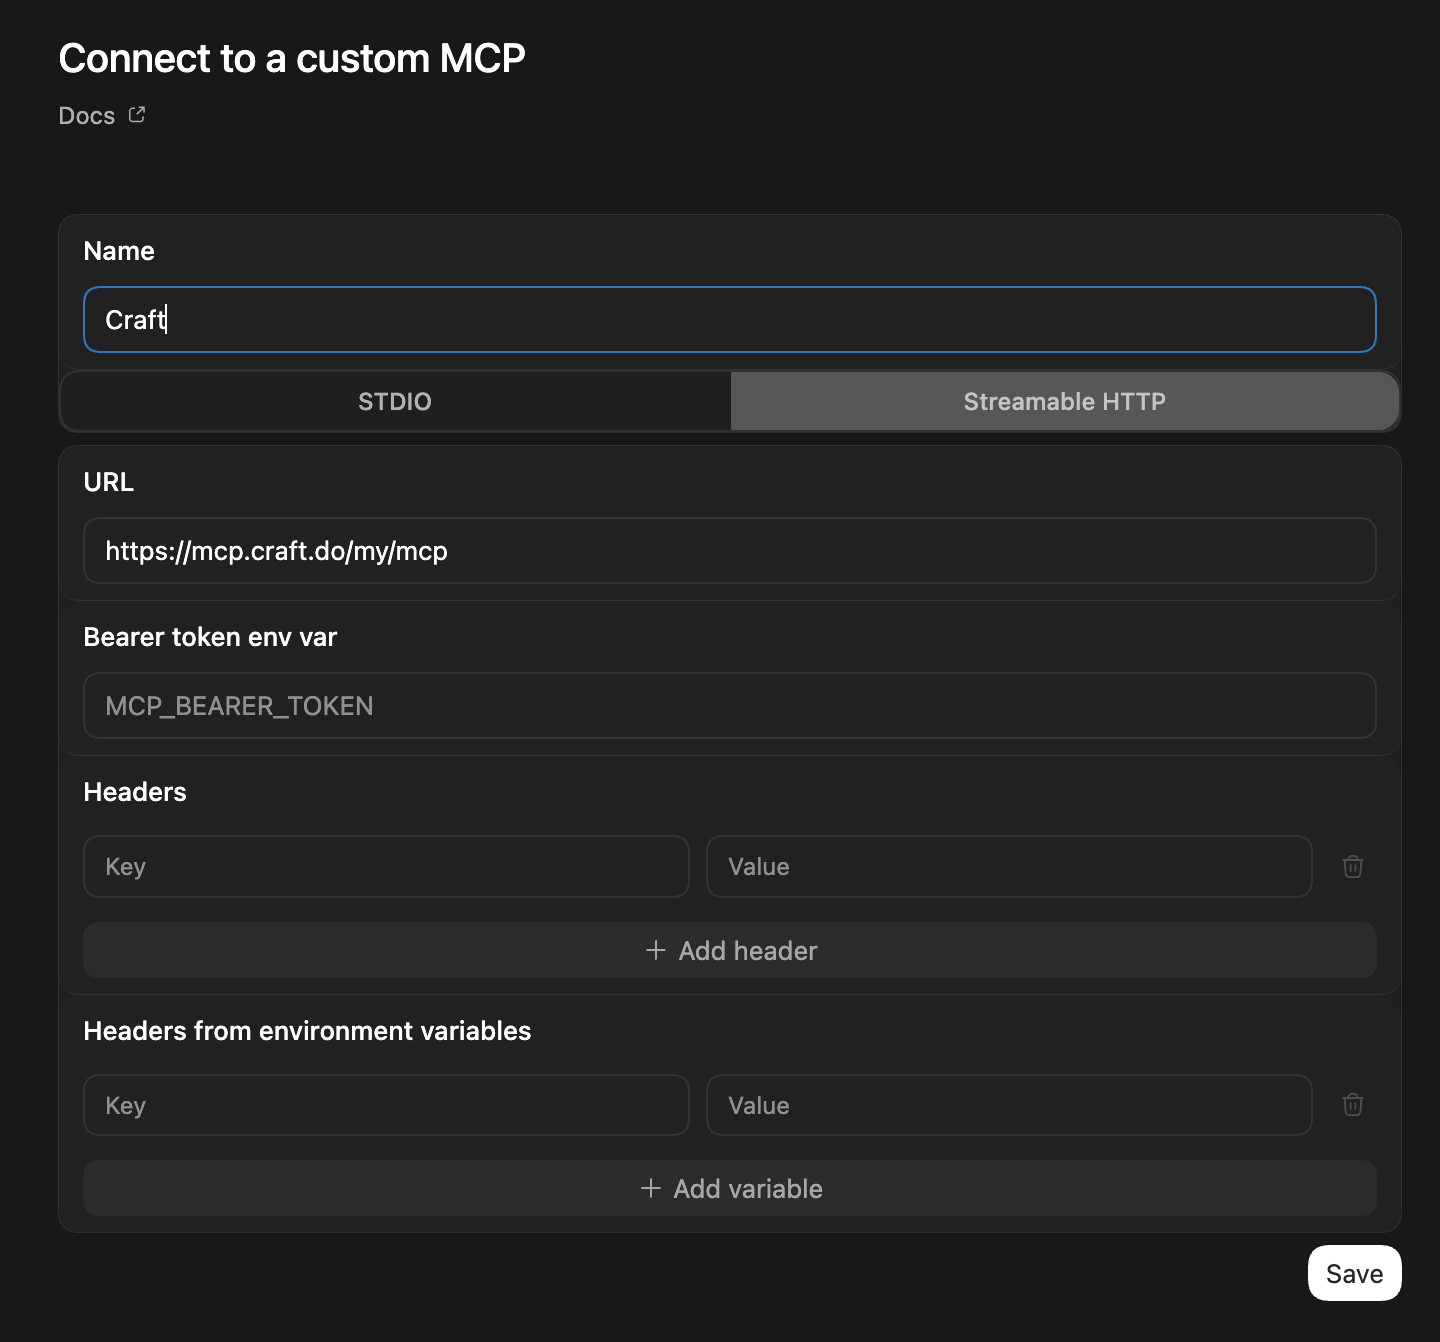The image size is (1440, 1342).
Task: Click the plus icon on Add header
Action: (x=655, y=950)
